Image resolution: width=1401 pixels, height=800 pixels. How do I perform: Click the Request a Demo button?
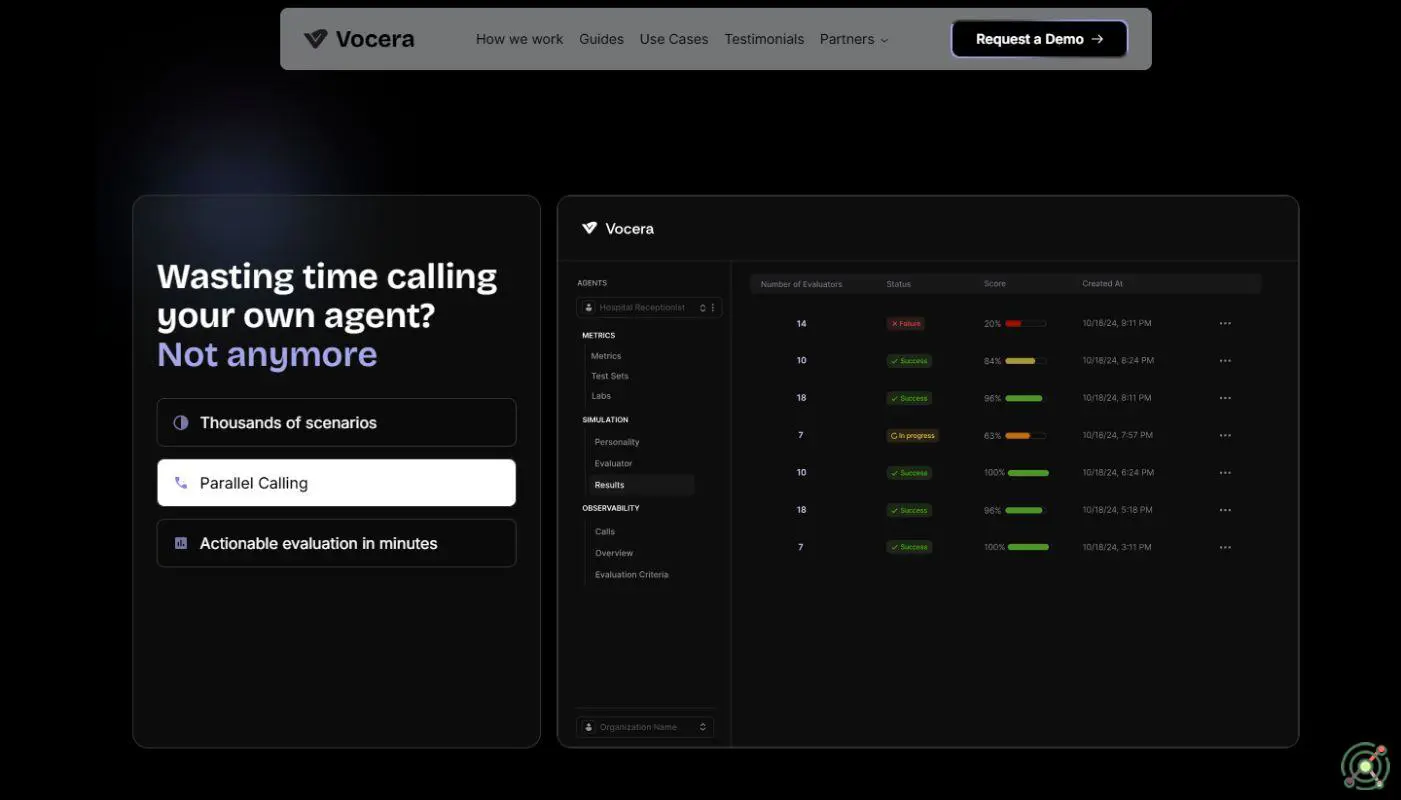1039,39
